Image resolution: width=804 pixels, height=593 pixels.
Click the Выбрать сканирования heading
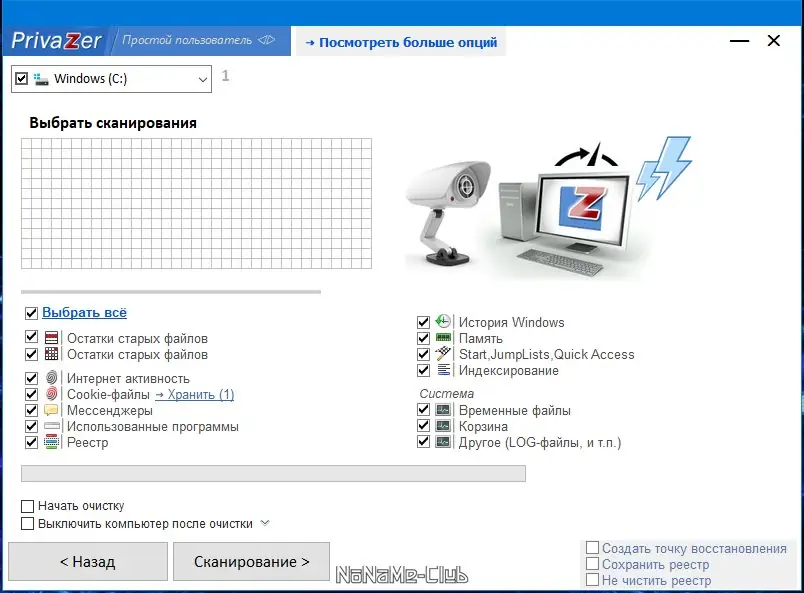(x=113, y=123)
